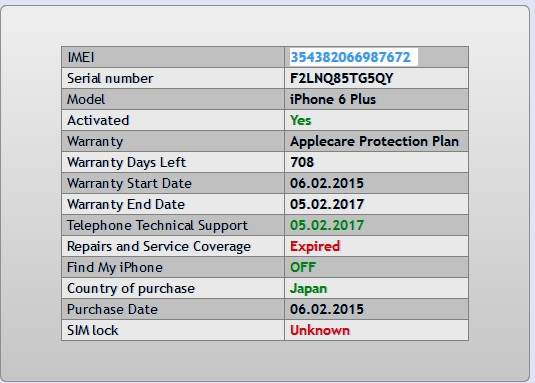This screenshot has height=383, width=535.
Task: Click the red Expired coverage status
Action: [x=315, y=246]
